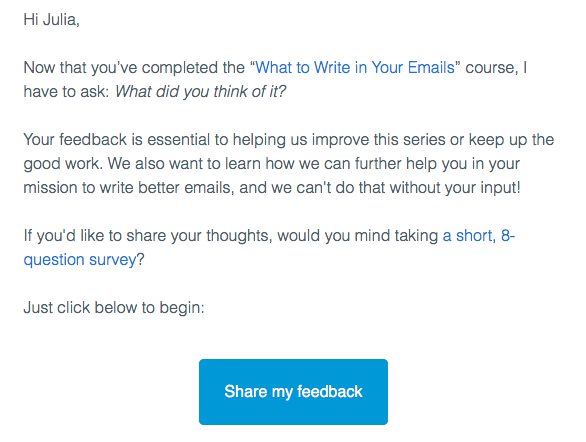586x442 pixels.
Task: Click the "Hi Julia," greeting text
Action: pyautogui.click(x=52, y=19)
